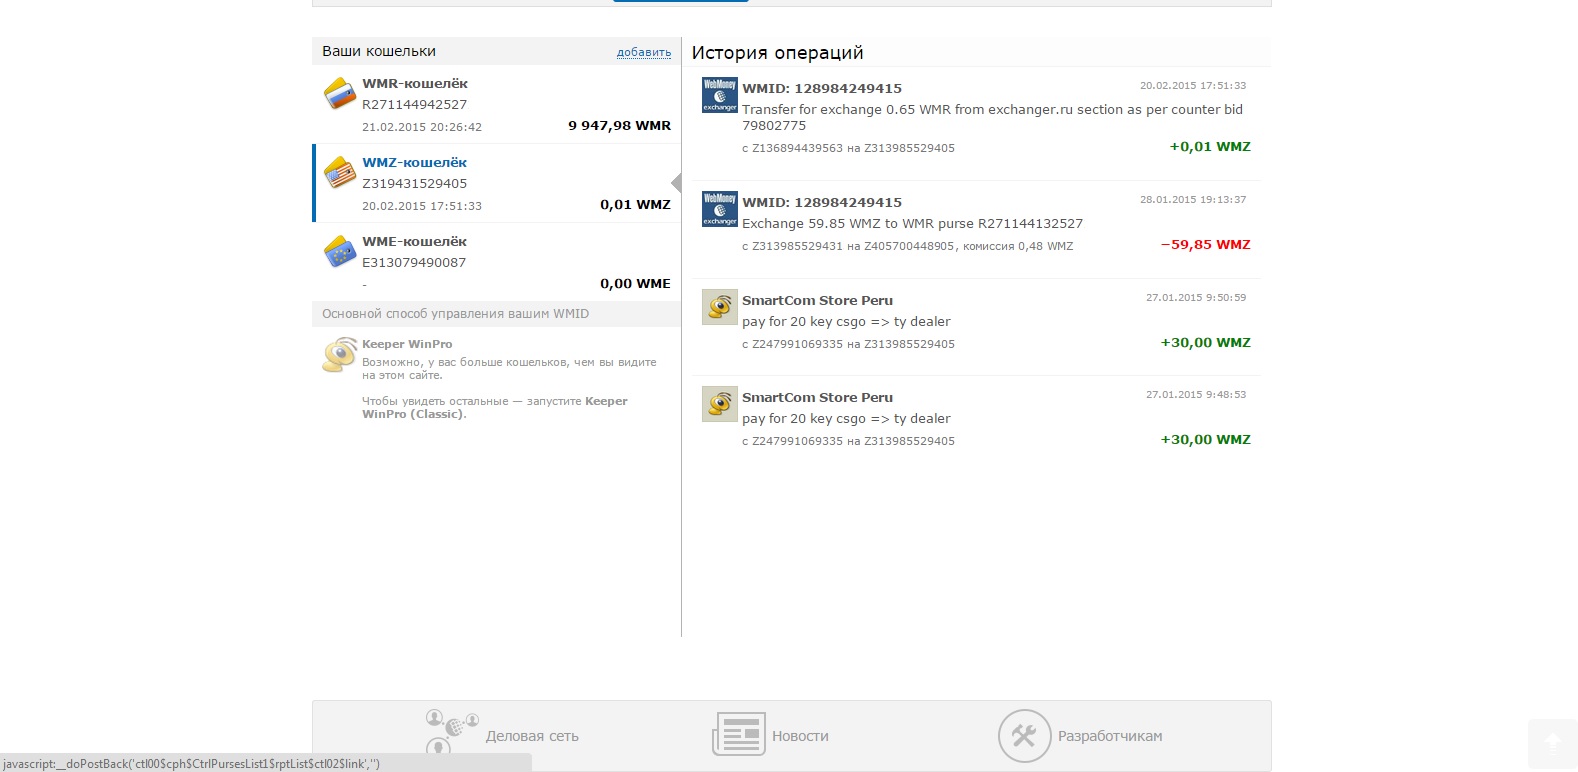Viewport: 1578px width, 772px height.
Task: Click the WME wallet icon
Action: 340,252
